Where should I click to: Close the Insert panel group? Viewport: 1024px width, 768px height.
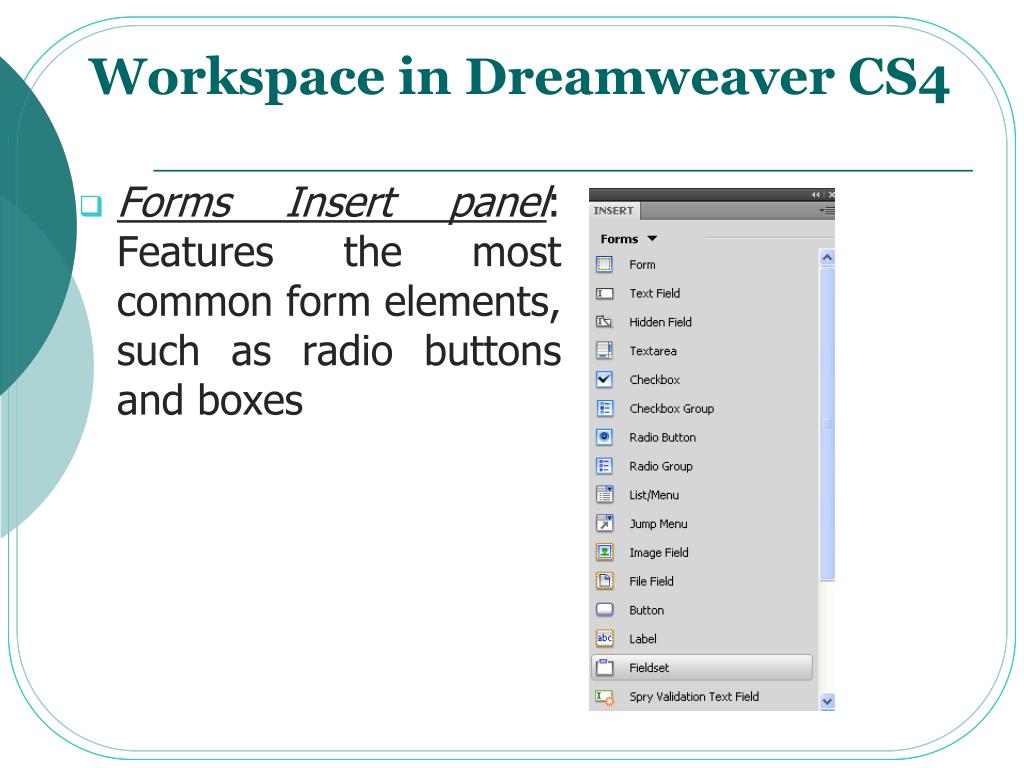coord(831,195)
